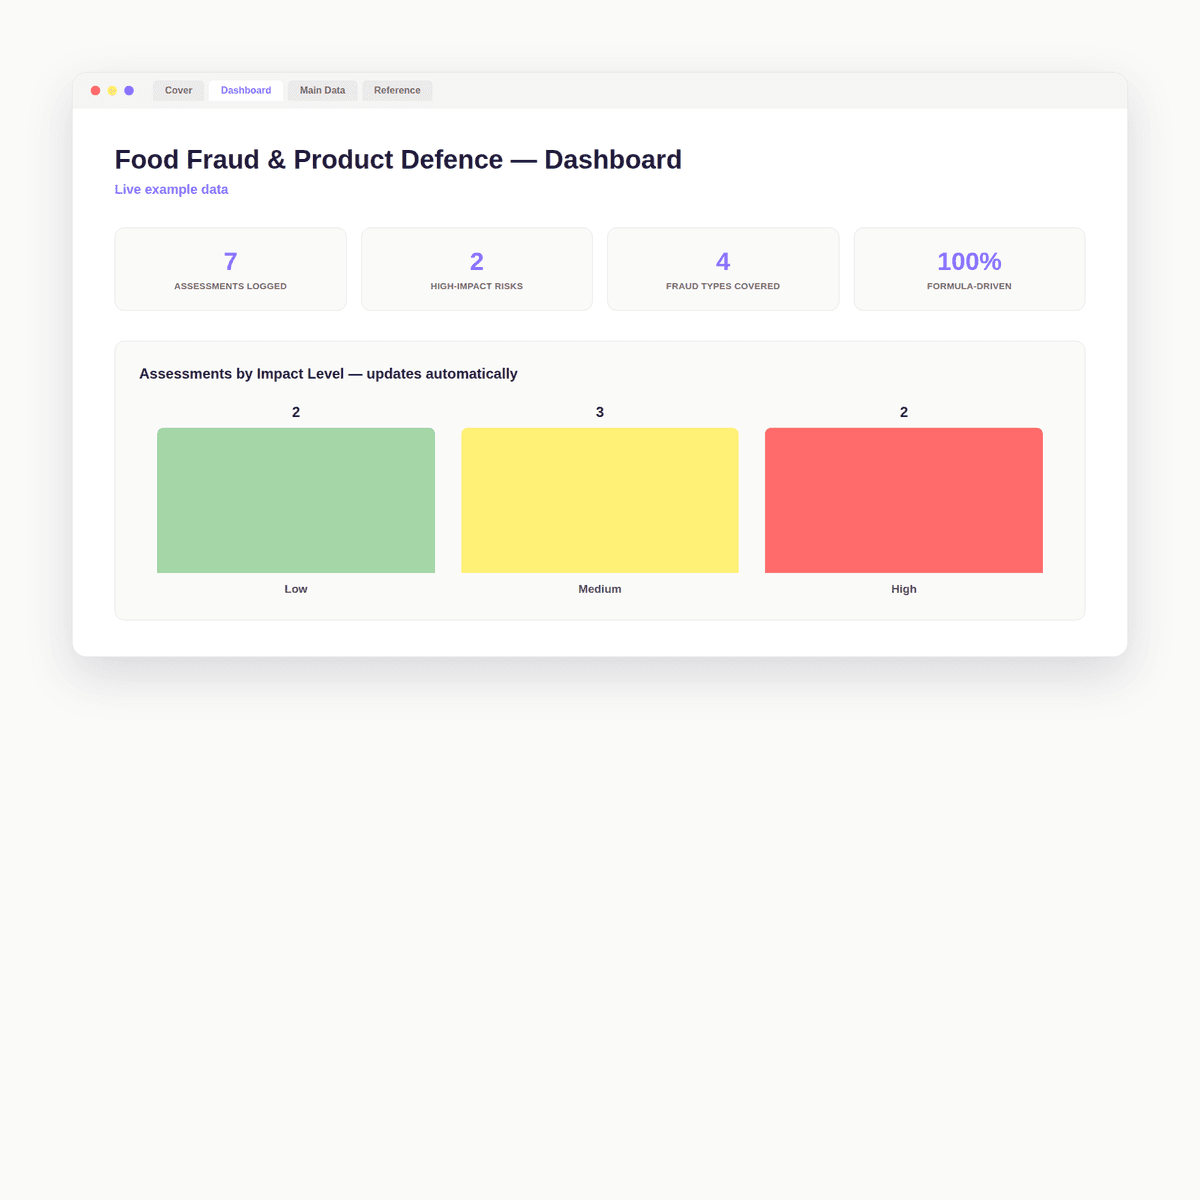Click the value 2 above the Low bar

point(296,412)
